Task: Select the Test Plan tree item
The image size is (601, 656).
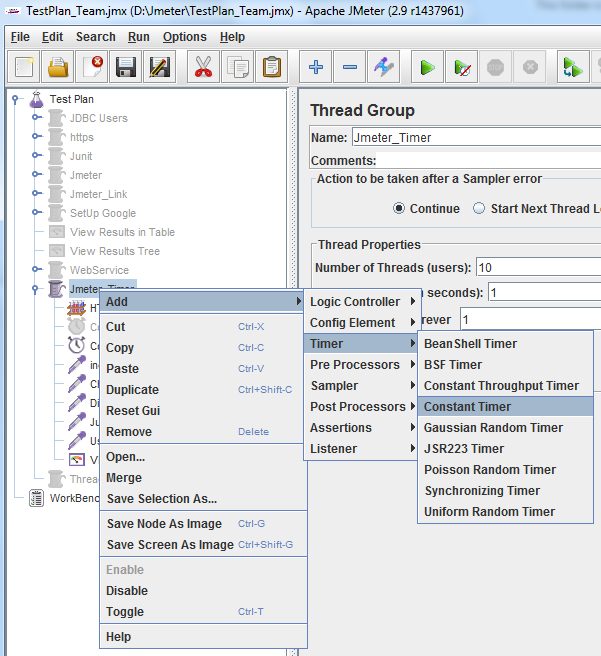Action: pos(72,99)
